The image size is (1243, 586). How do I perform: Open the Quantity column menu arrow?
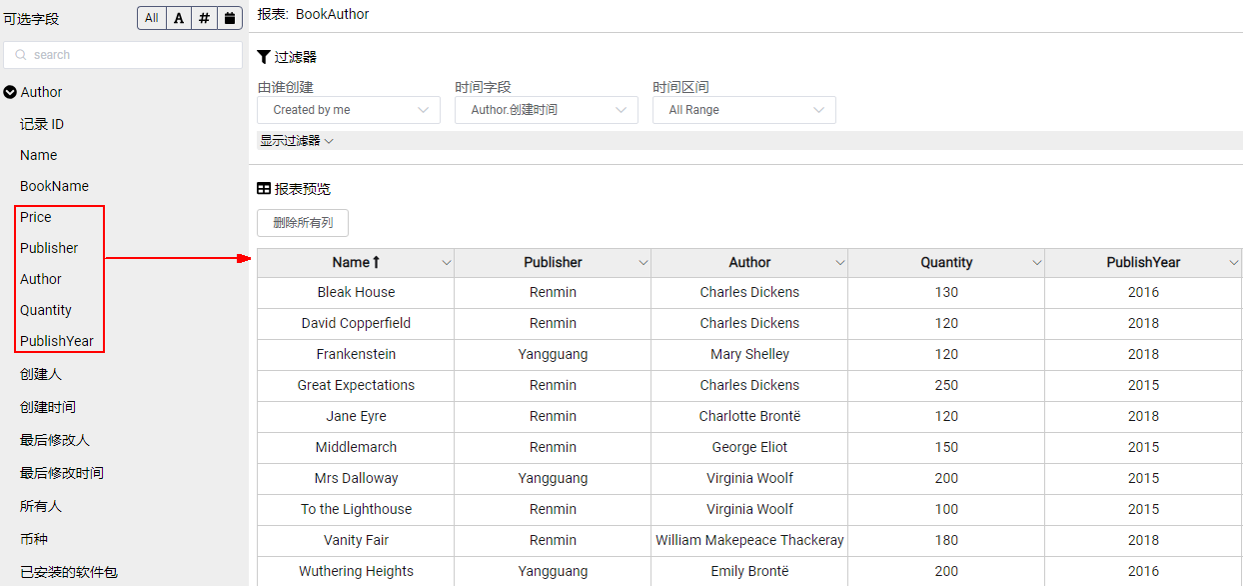pyautogui.click(x=1037, y=263)
